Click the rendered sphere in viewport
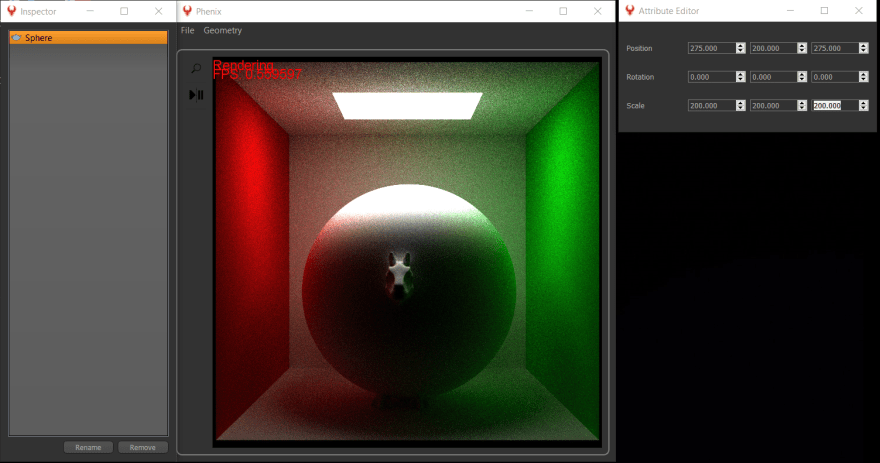This screenshot has width=880, height=463. click(x=408, y=290)
